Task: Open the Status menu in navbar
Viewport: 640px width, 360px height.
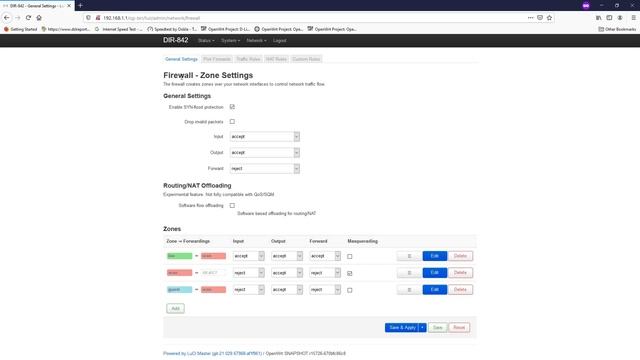Action: pyautogui.click(x=206, y=40)
